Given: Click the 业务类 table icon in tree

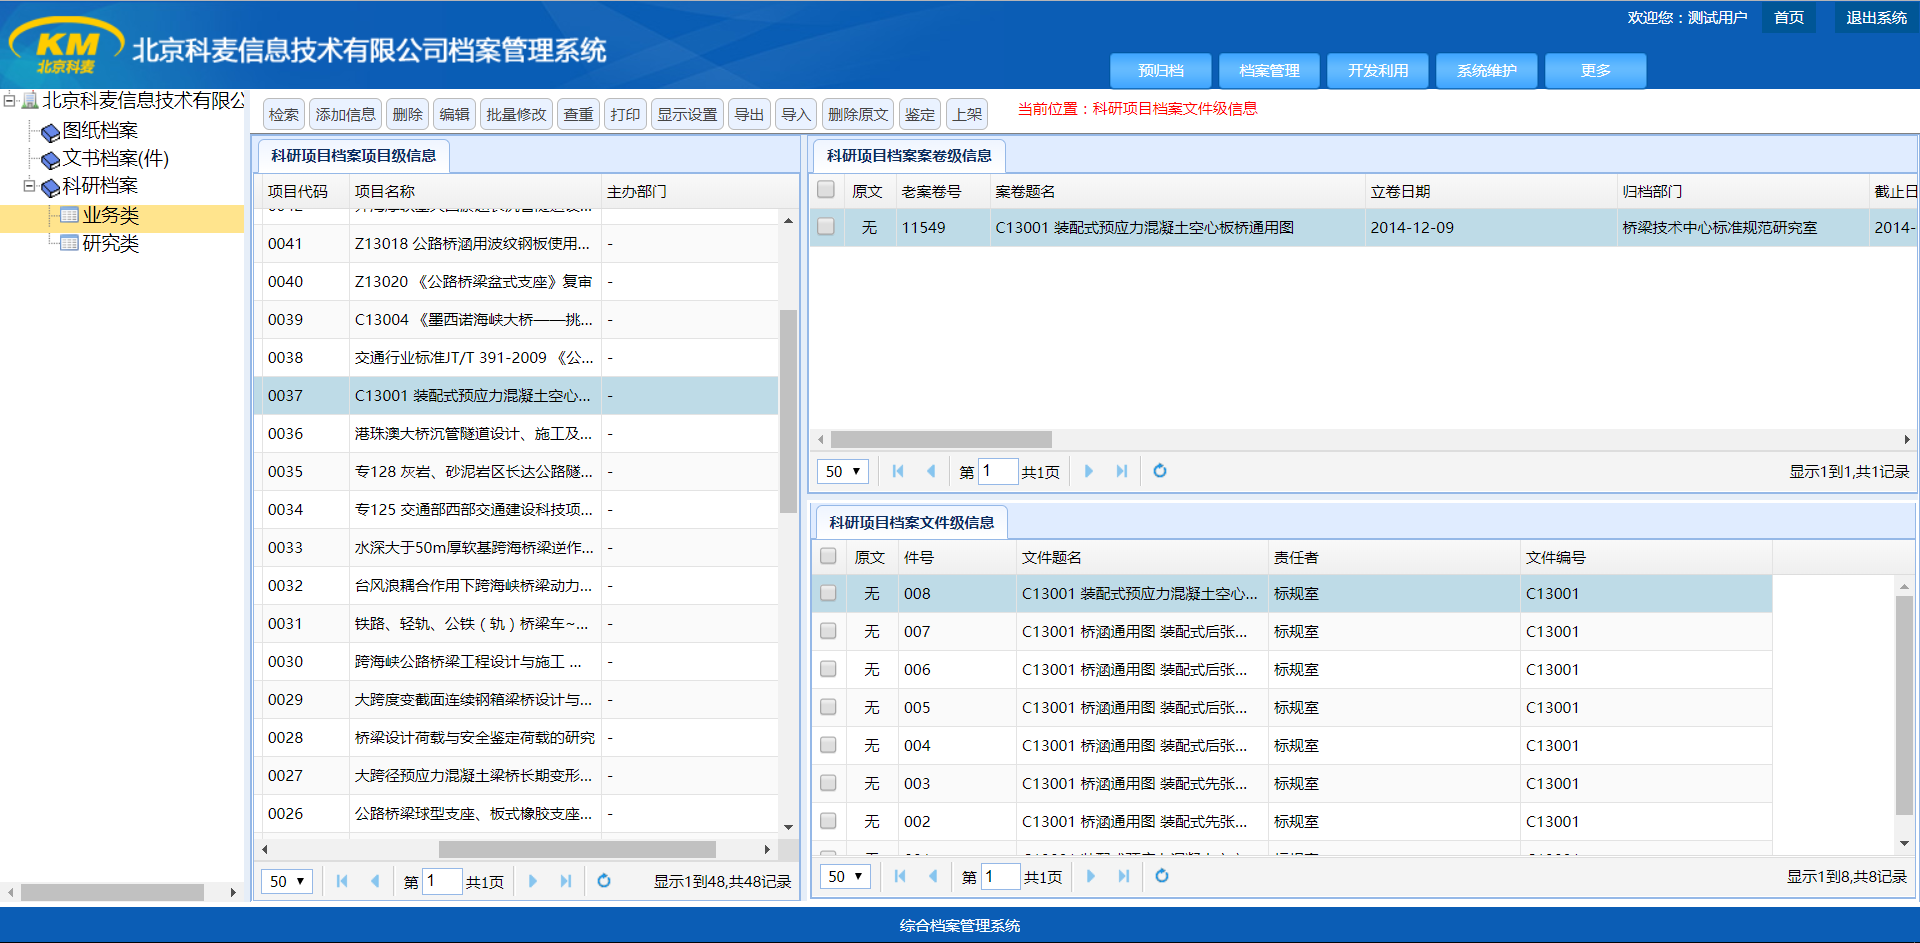Looking at the screenshot, I should click(x=69, y=215).
